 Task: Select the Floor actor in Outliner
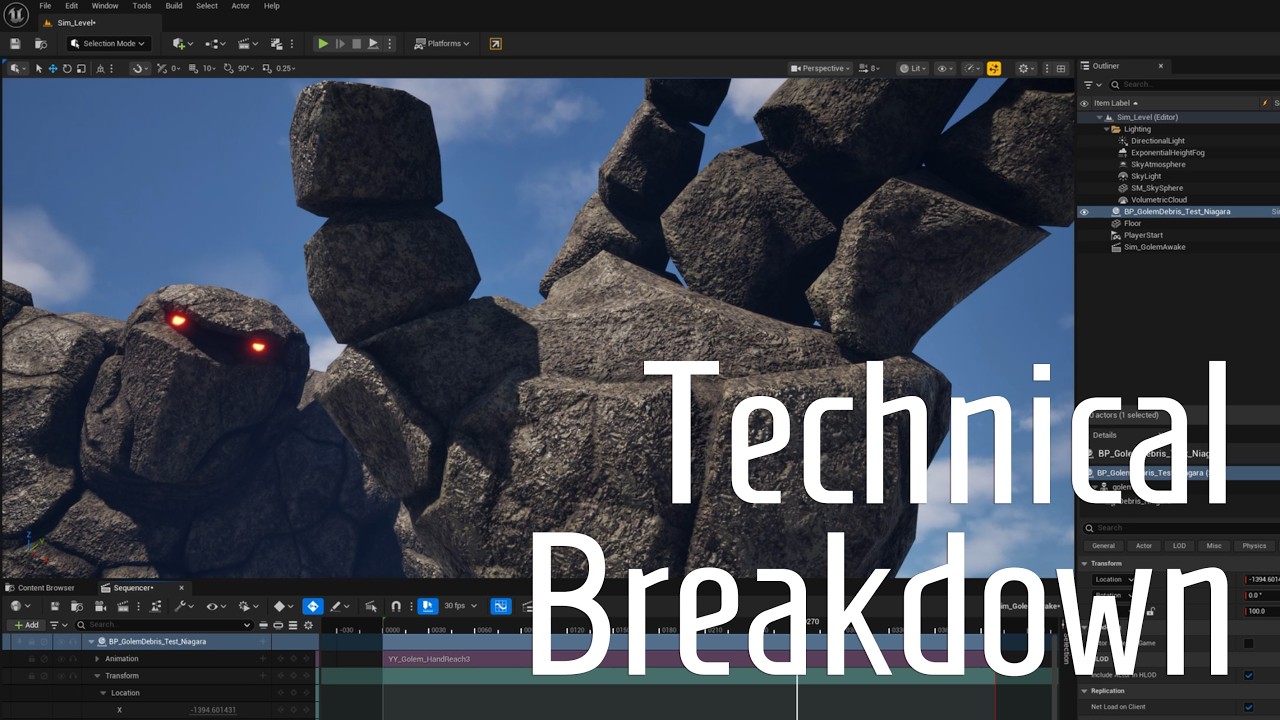click(1132, 223)
